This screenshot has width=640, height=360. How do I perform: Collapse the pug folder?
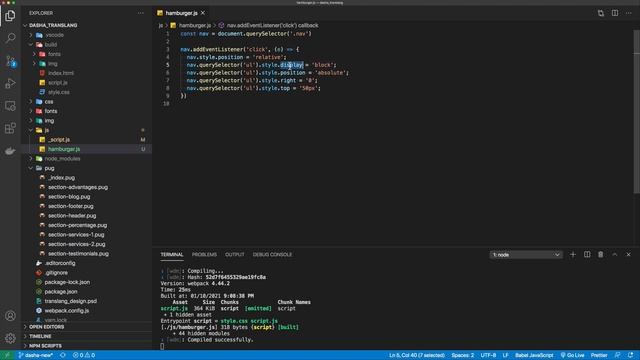coord(49,168)
